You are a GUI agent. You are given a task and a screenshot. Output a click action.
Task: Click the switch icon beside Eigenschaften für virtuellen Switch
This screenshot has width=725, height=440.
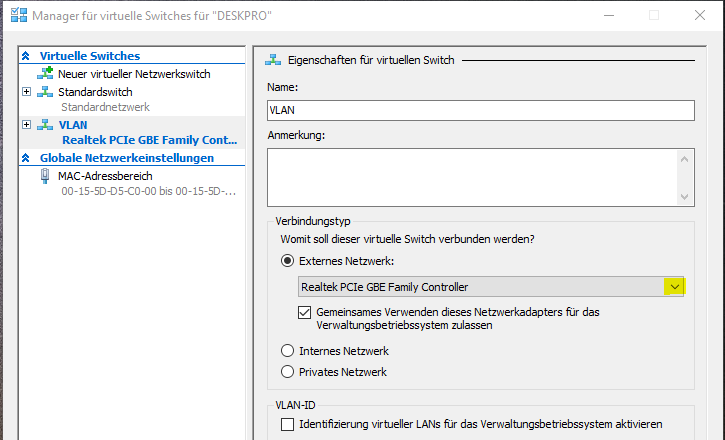point(273,60)
